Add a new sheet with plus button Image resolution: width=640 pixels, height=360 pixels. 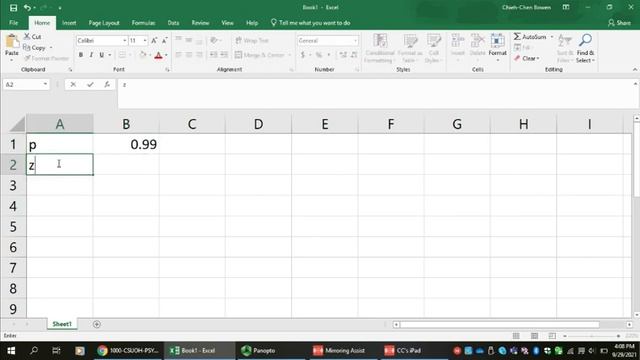tap(97, 324)
